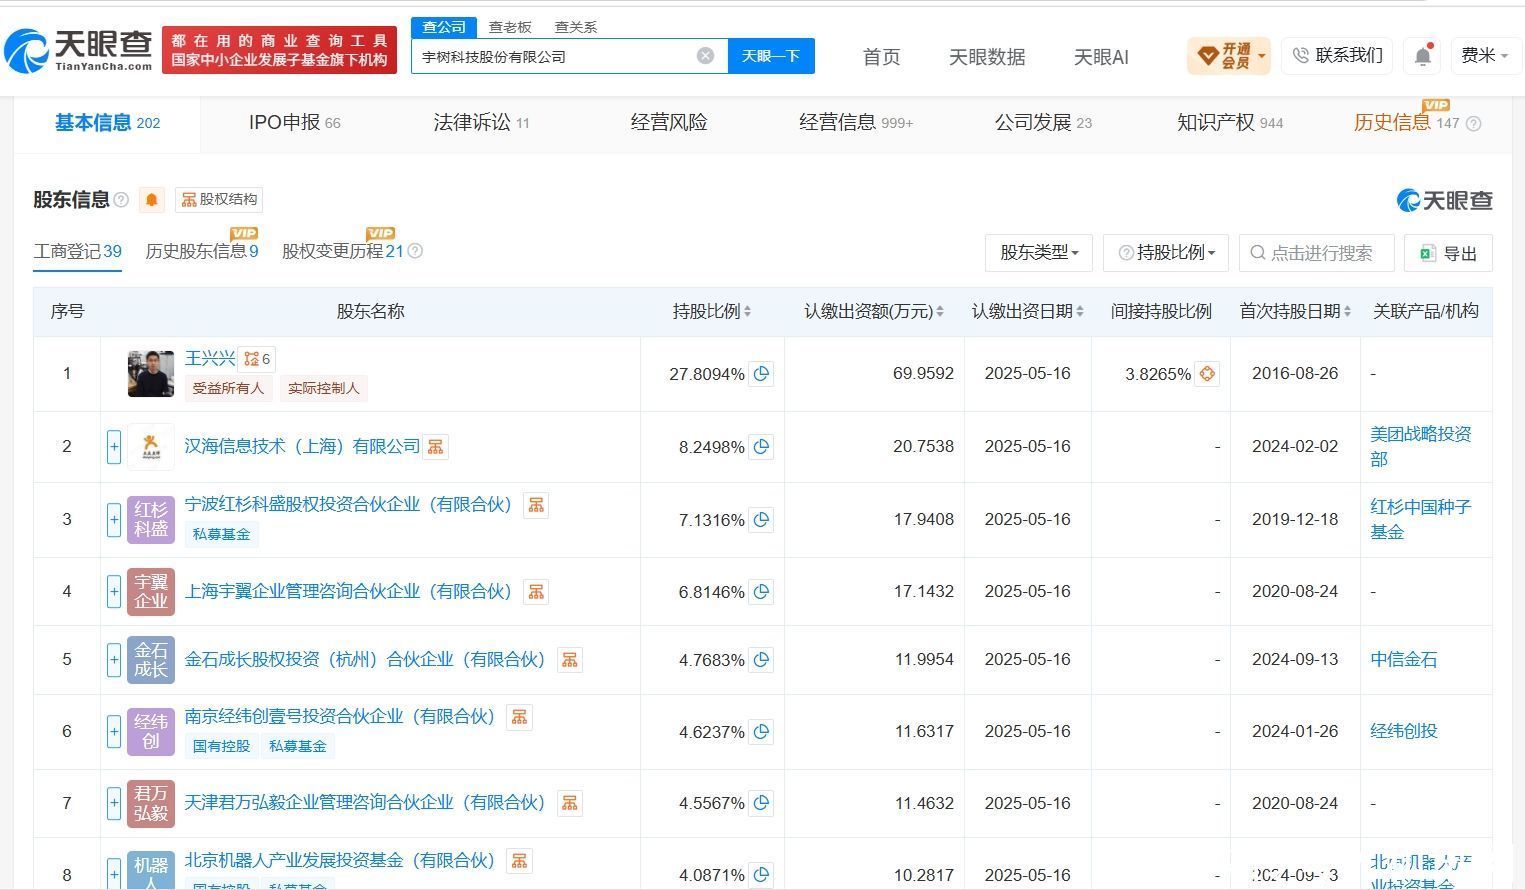This screenshot has height=890, width=1525.
Task: Click the orange alert bell beside 股东信息
Action: (x=151, y=200)
